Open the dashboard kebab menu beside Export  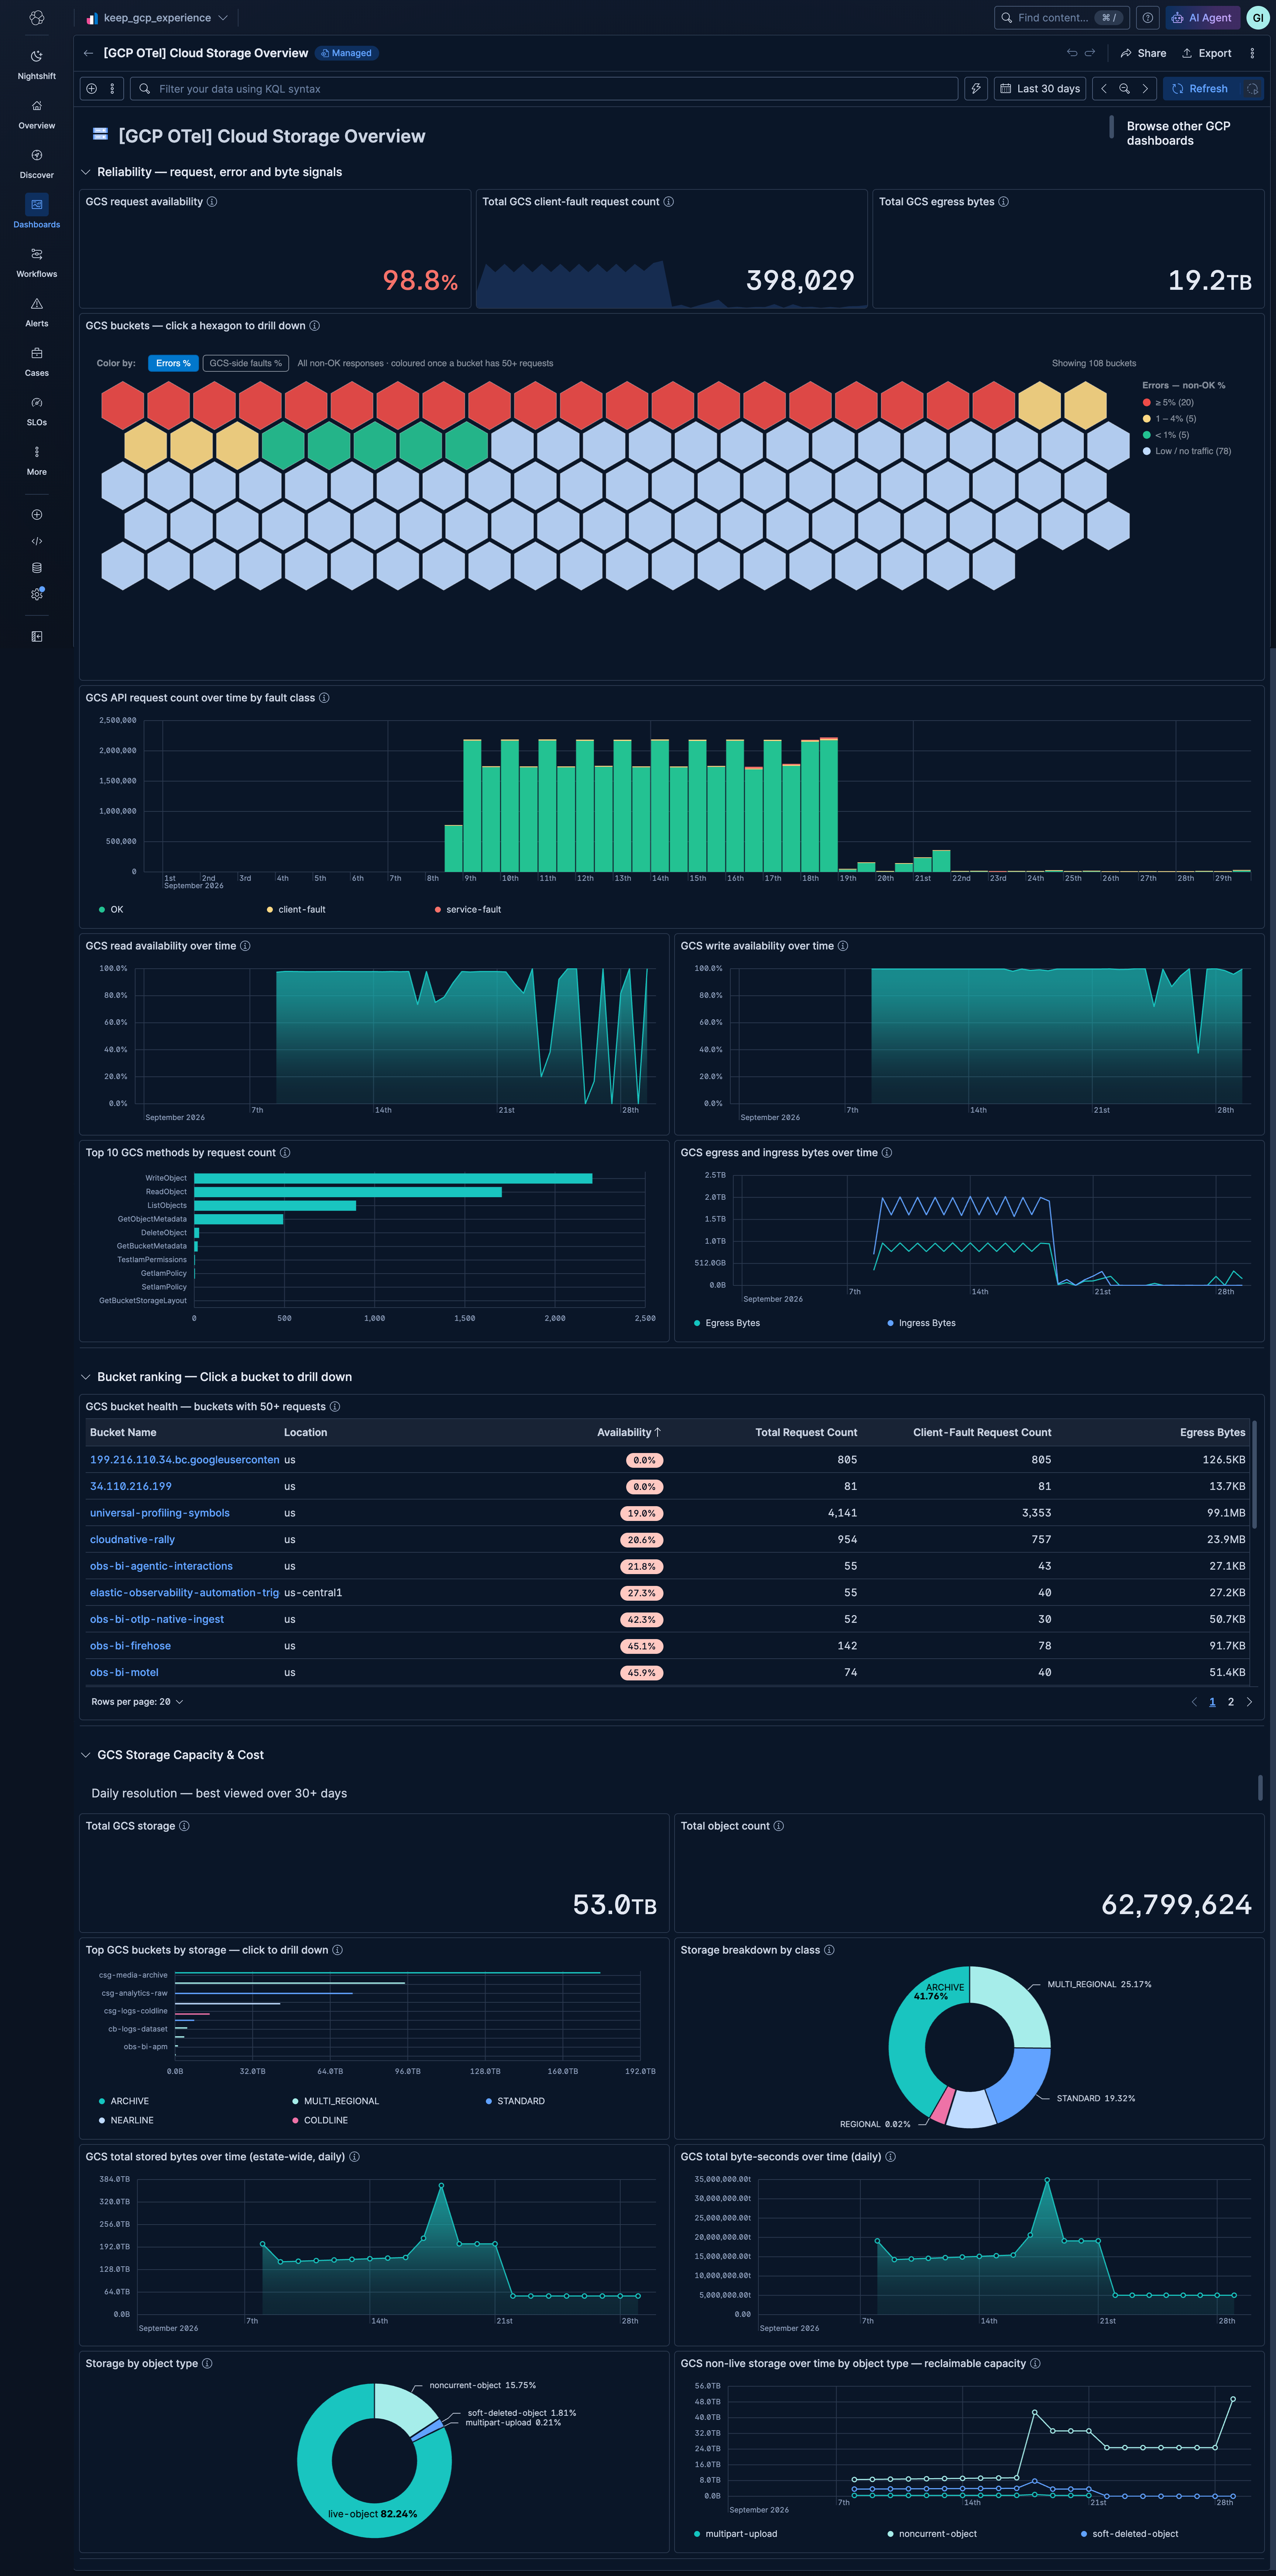tap(1252, 53)
